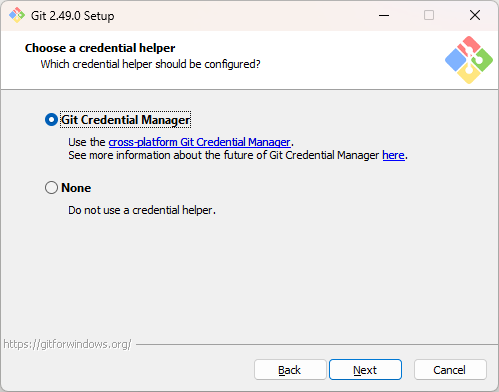
Task: Click the gitforwindows.org URL text
Action: click(x=67, y=344)
